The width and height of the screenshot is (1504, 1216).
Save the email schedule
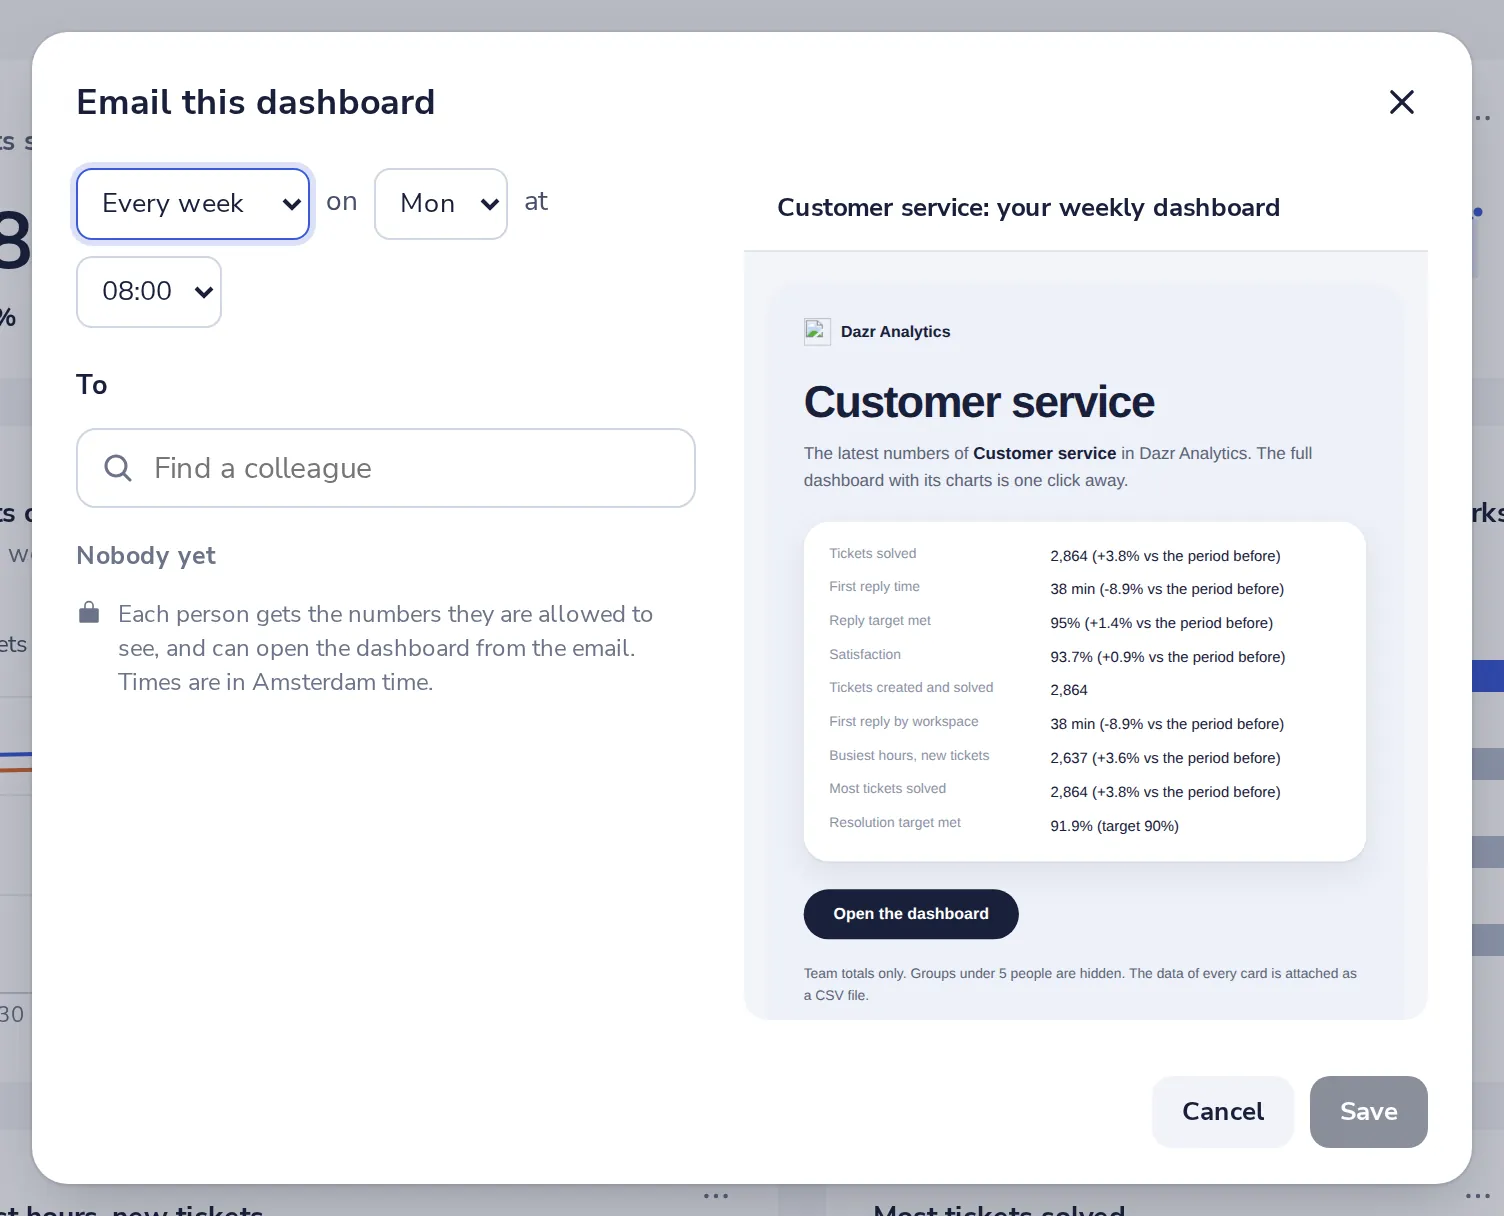1369,1112
